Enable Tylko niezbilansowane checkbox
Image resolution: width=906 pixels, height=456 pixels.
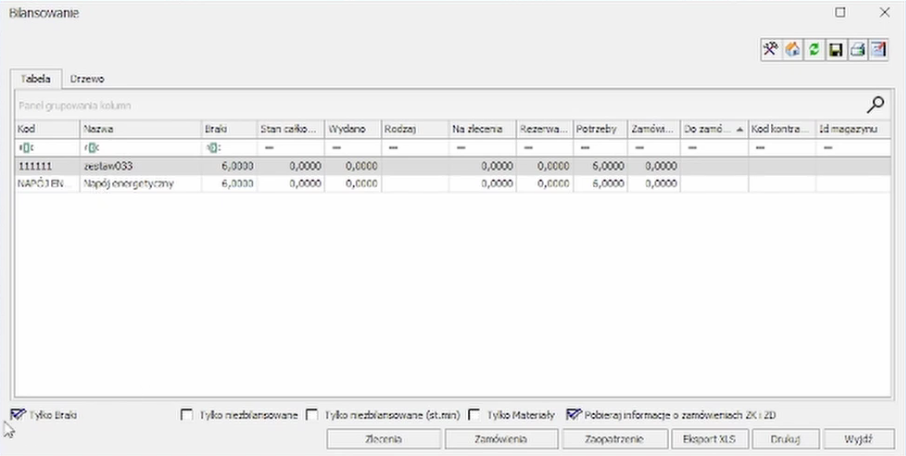pyautogui.click(x=186, y=415)
